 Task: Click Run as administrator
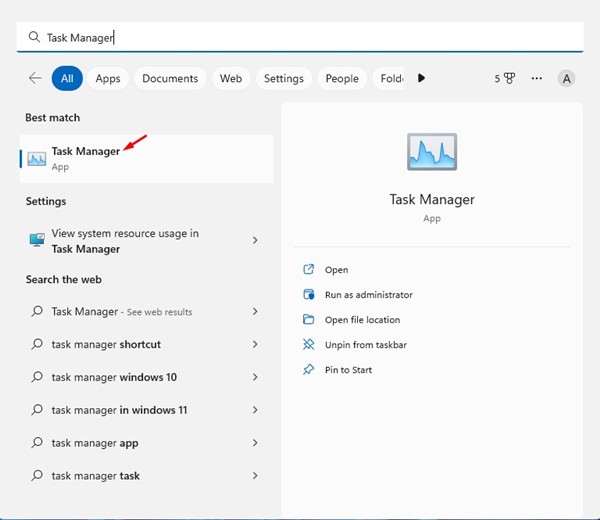(368, 295)
